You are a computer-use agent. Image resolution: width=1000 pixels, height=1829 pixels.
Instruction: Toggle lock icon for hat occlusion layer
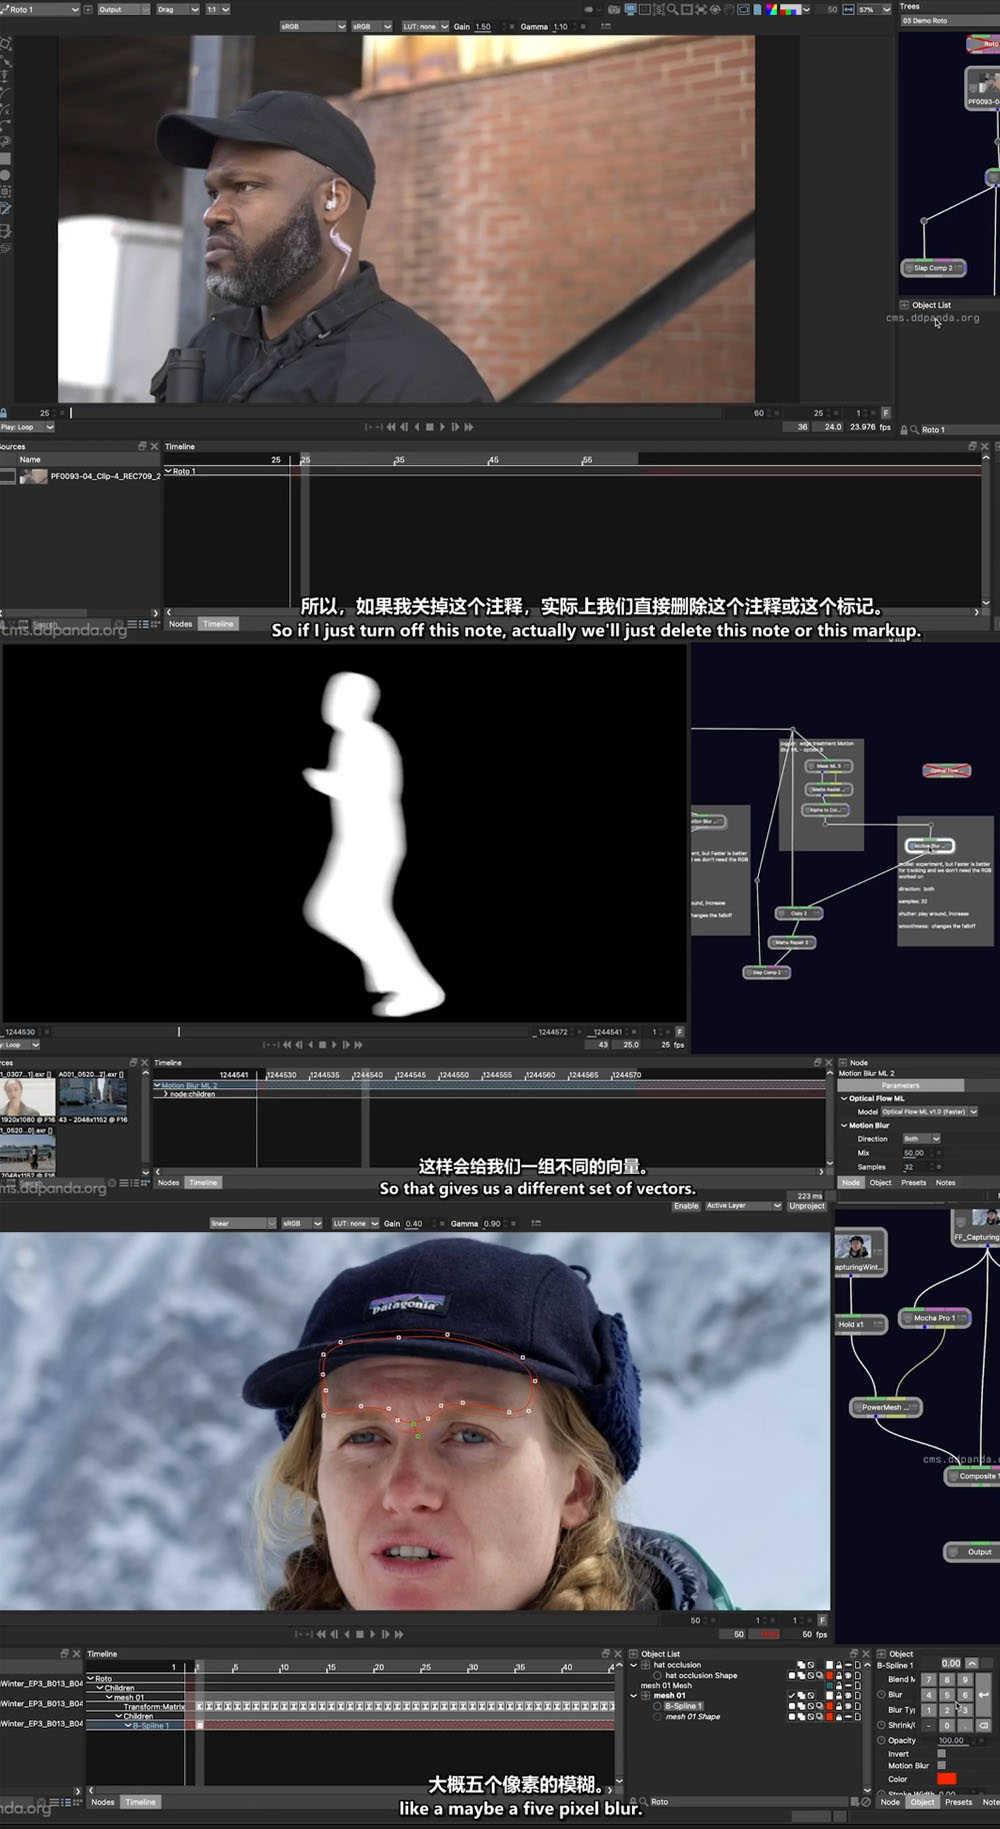838,1665
